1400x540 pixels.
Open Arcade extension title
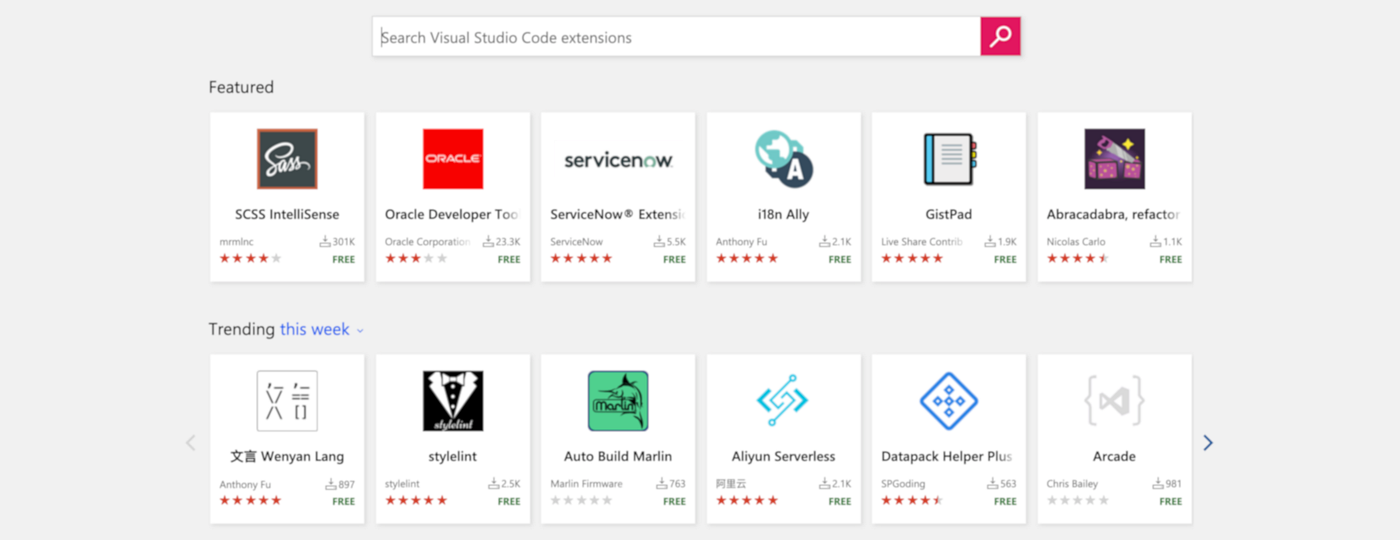click(1114, 456)
